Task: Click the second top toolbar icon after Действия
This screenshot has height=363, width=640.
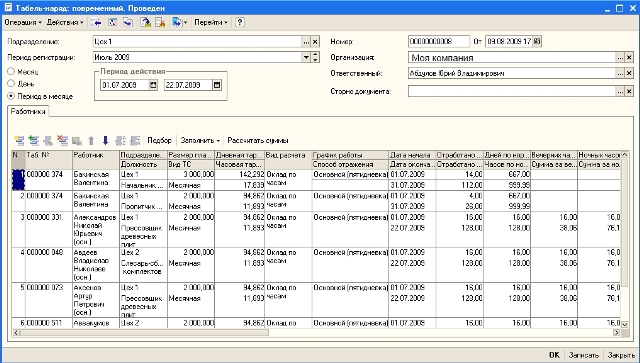Action: point(112,22)
